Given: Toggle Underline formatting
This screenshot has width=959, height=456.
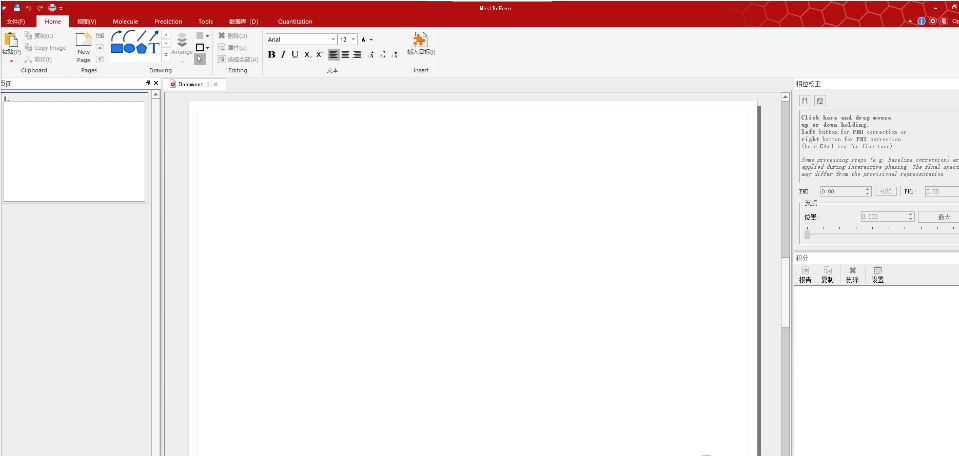Looking at the screenshot, I should 295,54.
